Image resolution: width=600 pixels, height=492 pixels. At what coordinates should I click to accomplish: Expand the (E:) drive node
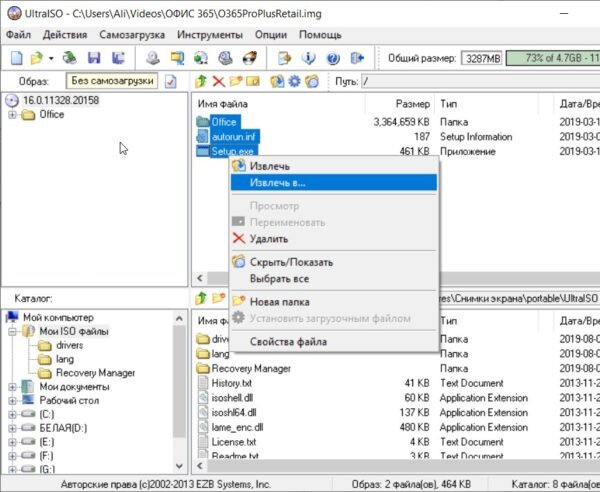[x=12, y=442]
